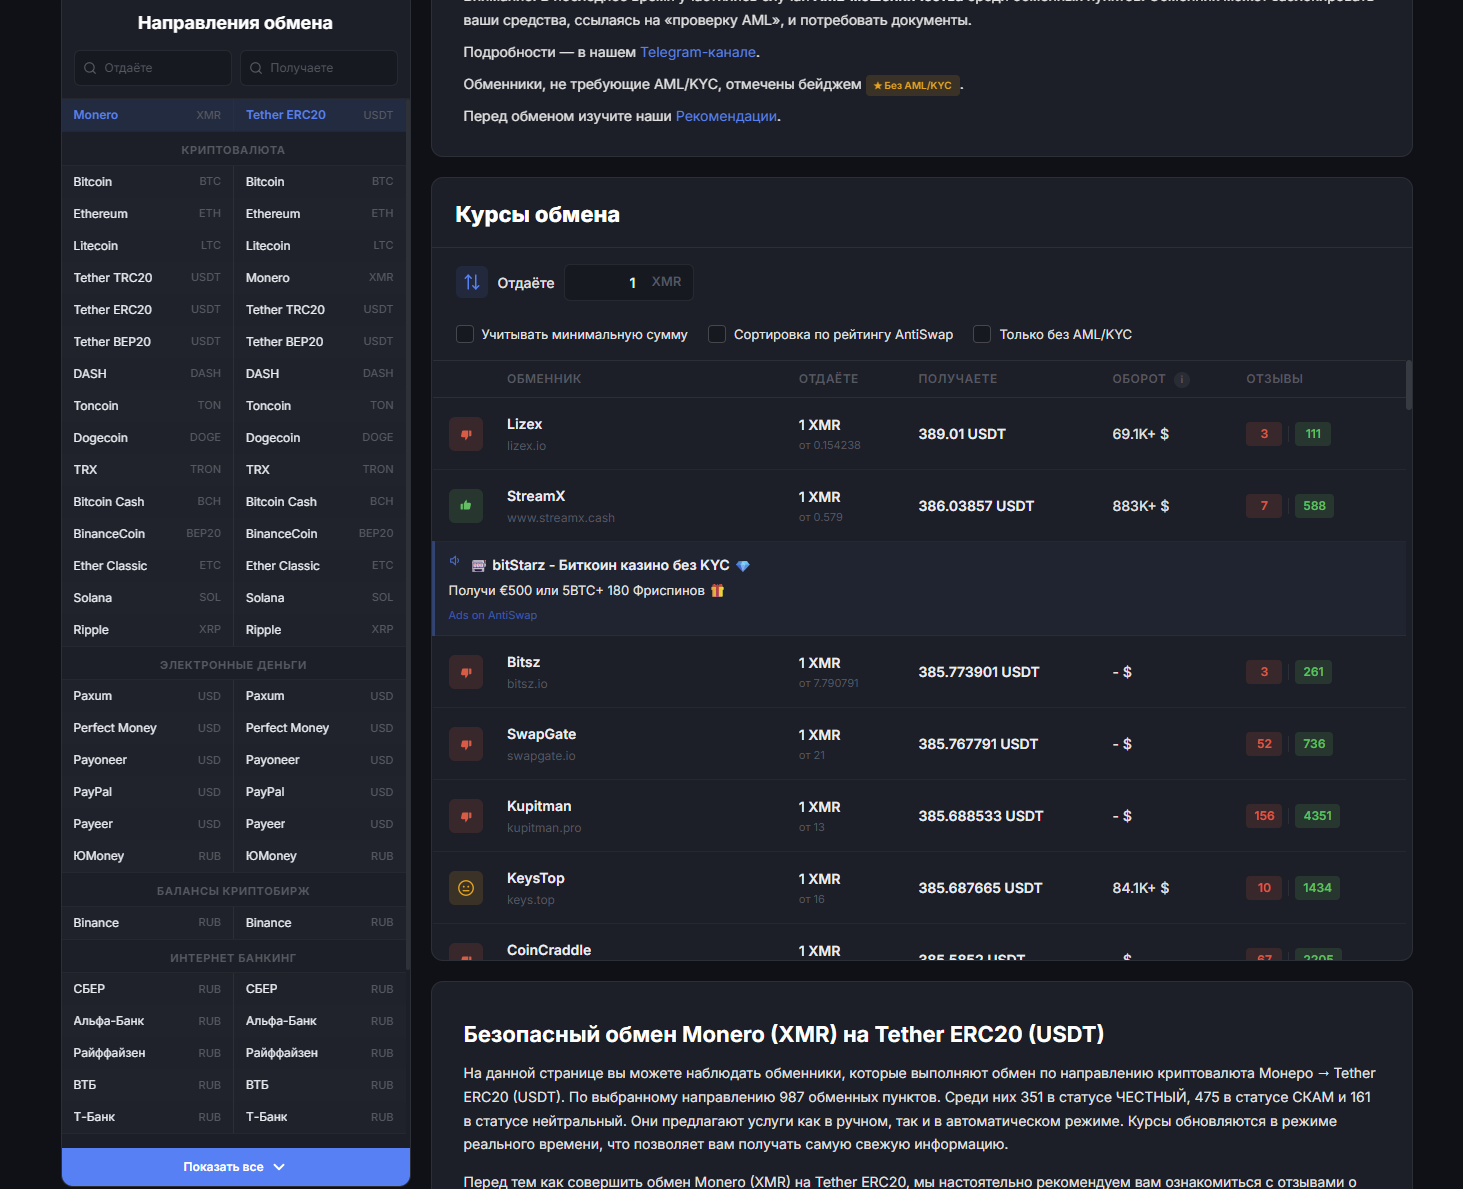Click the thumbs-up icon next to StreamX
This screenshot has width=1463, height=1189.
[x=466, y=506]
